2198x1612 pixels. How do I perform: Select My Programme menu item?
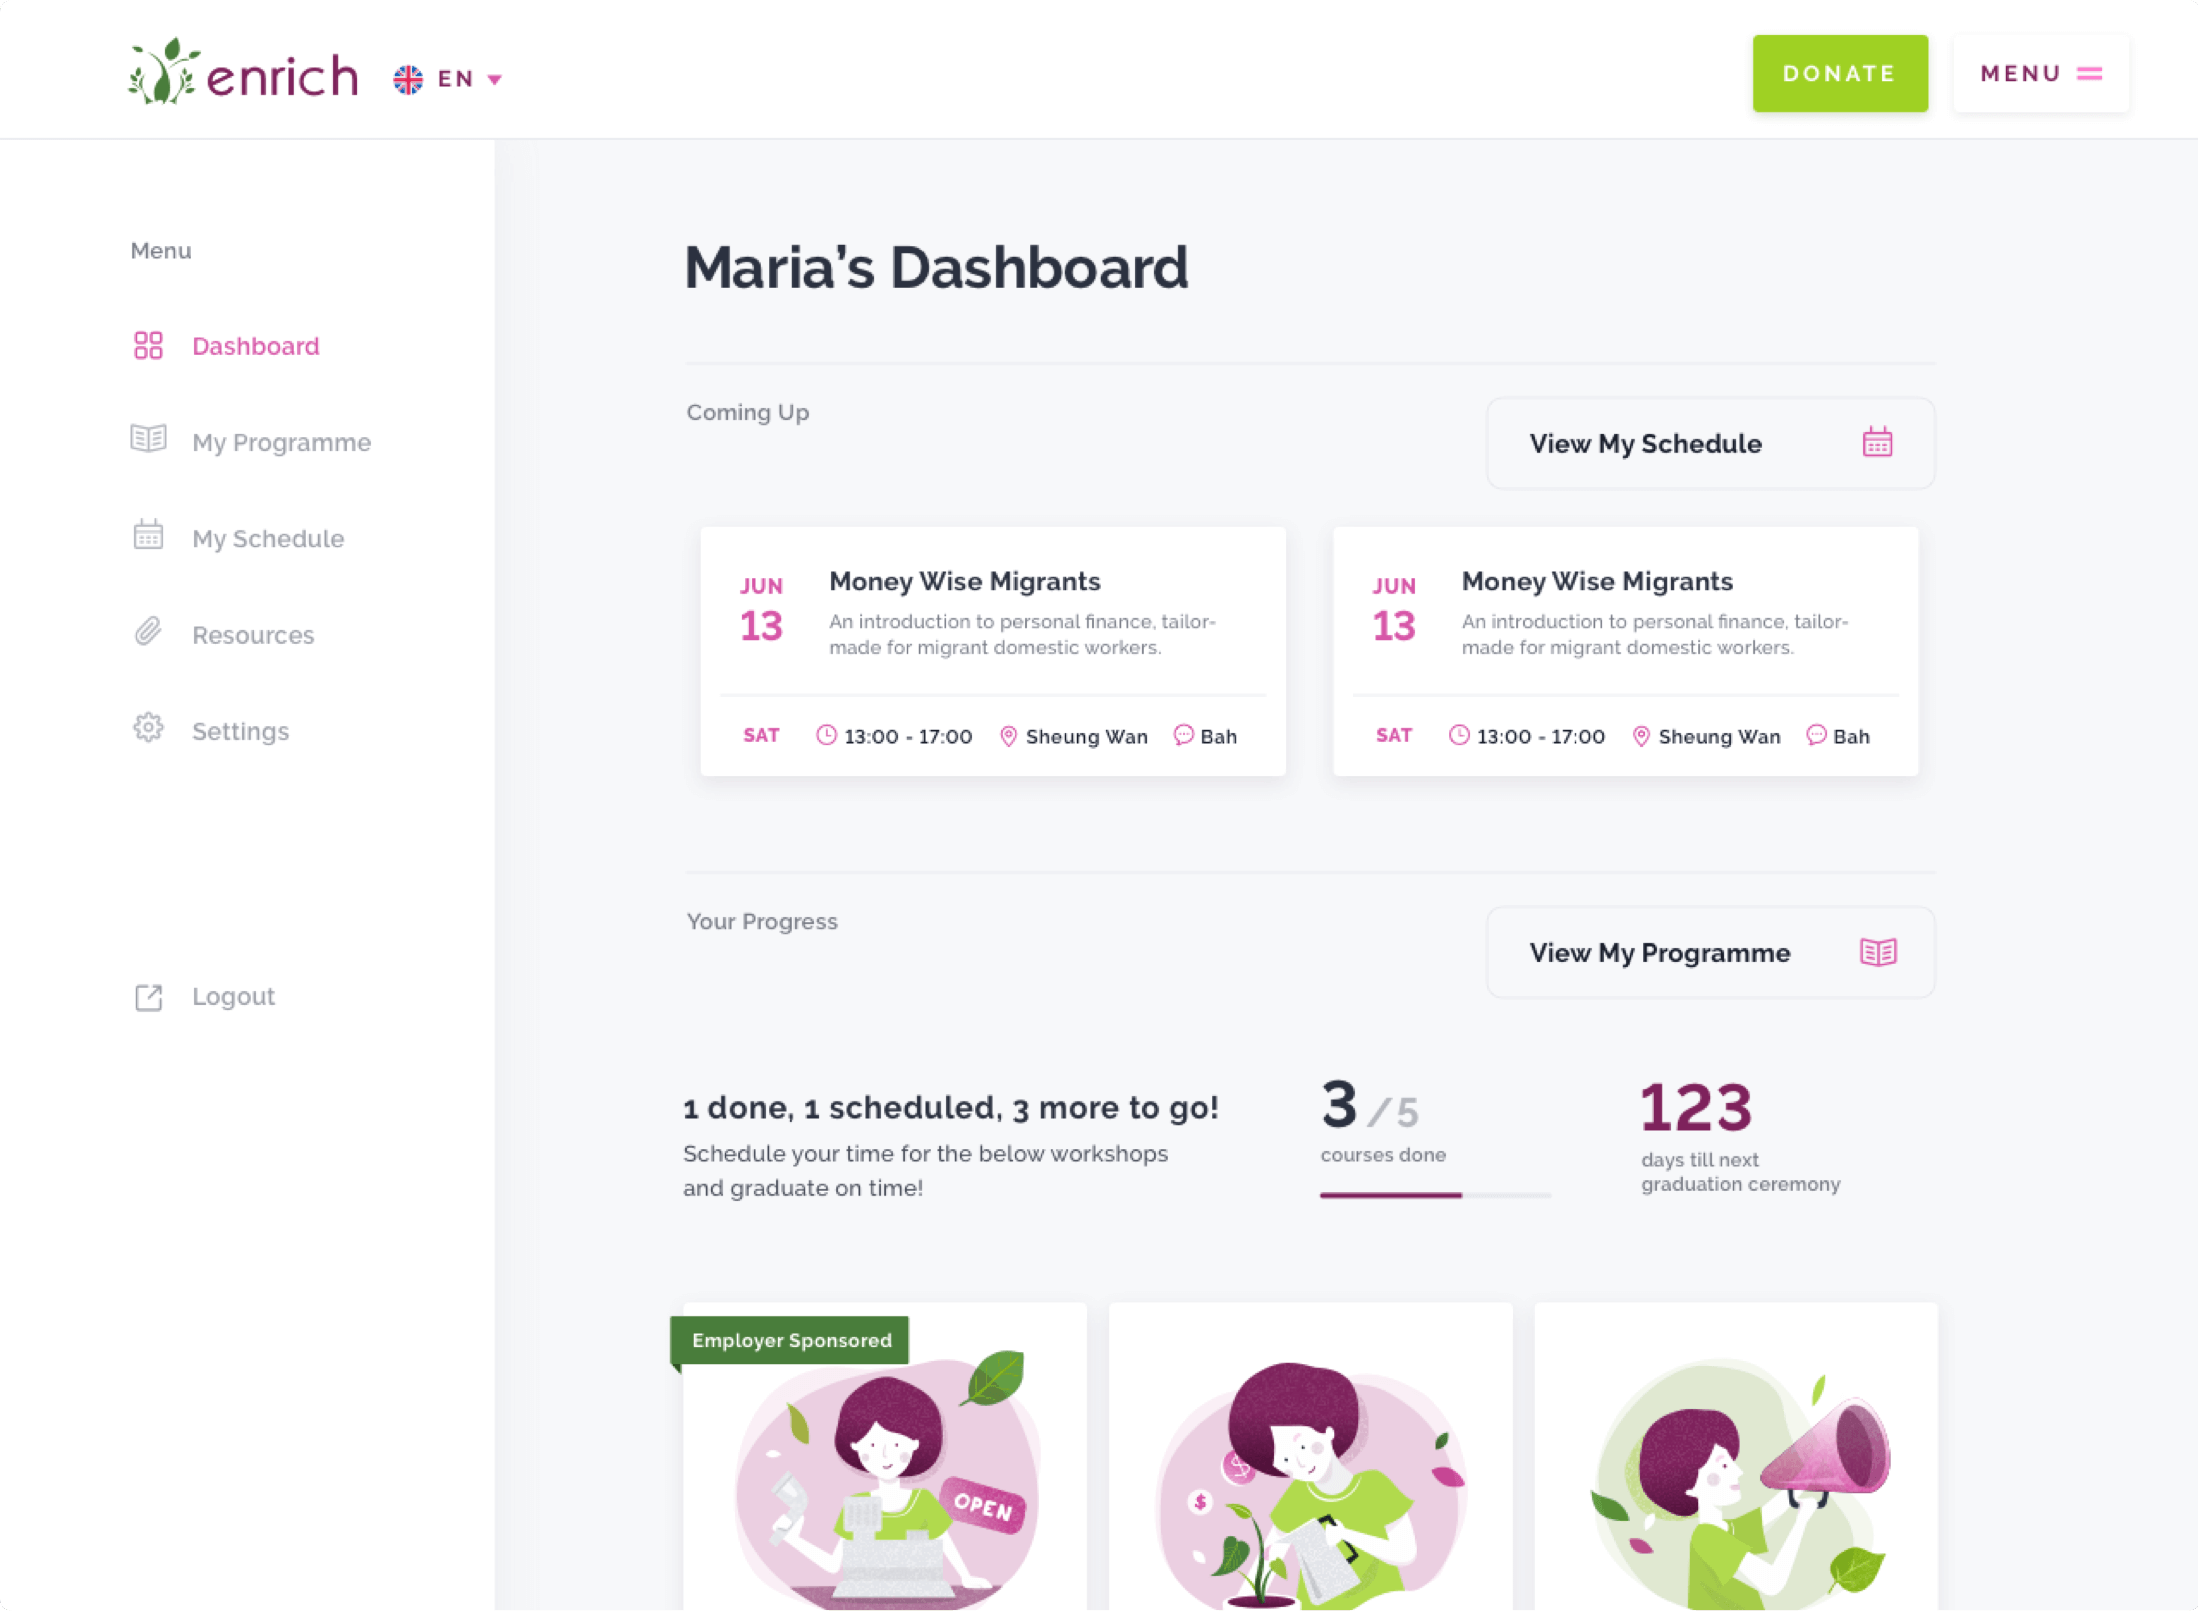click(281, 442)
